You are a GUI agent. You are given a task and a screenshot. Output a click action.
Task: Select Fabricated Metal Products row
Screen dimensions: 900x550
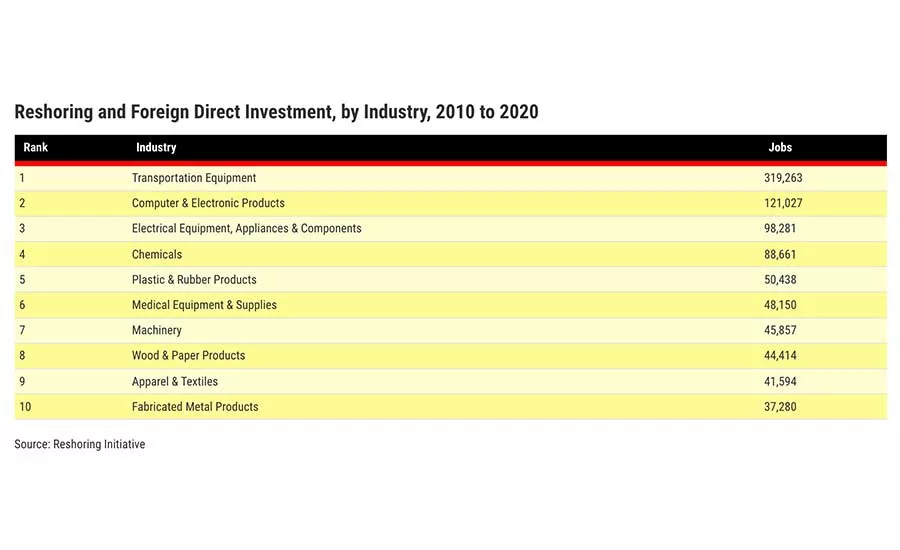pyautogui.click(x=451, y=406)
